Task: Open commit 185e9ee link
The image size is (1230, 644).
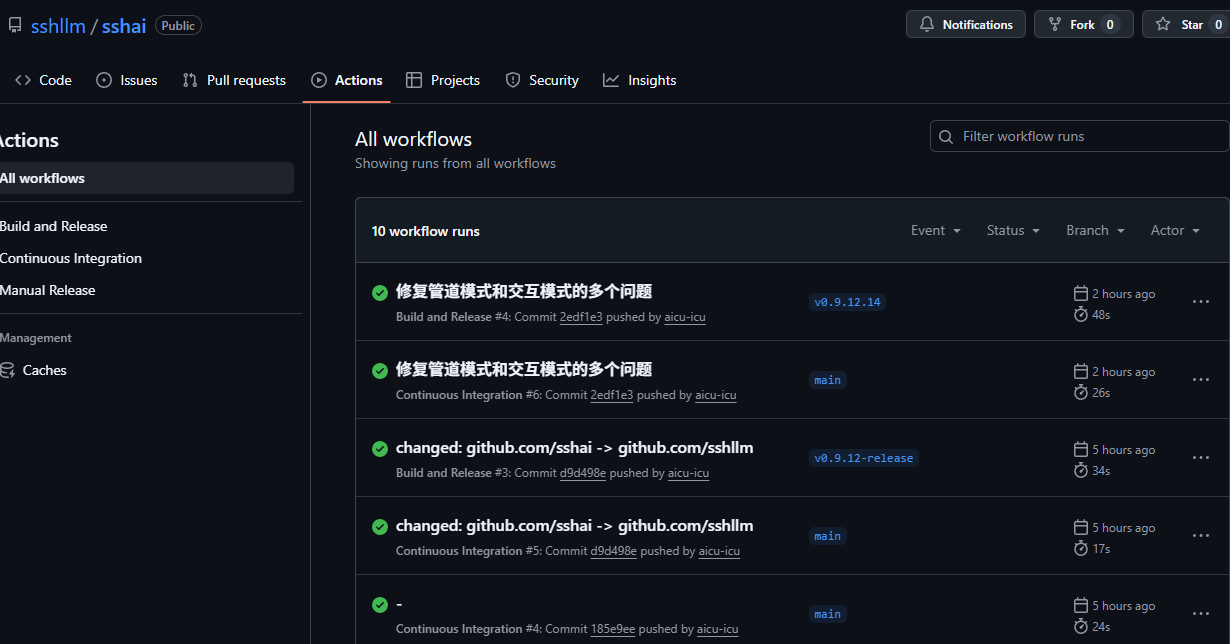Action: click(613, 629)
